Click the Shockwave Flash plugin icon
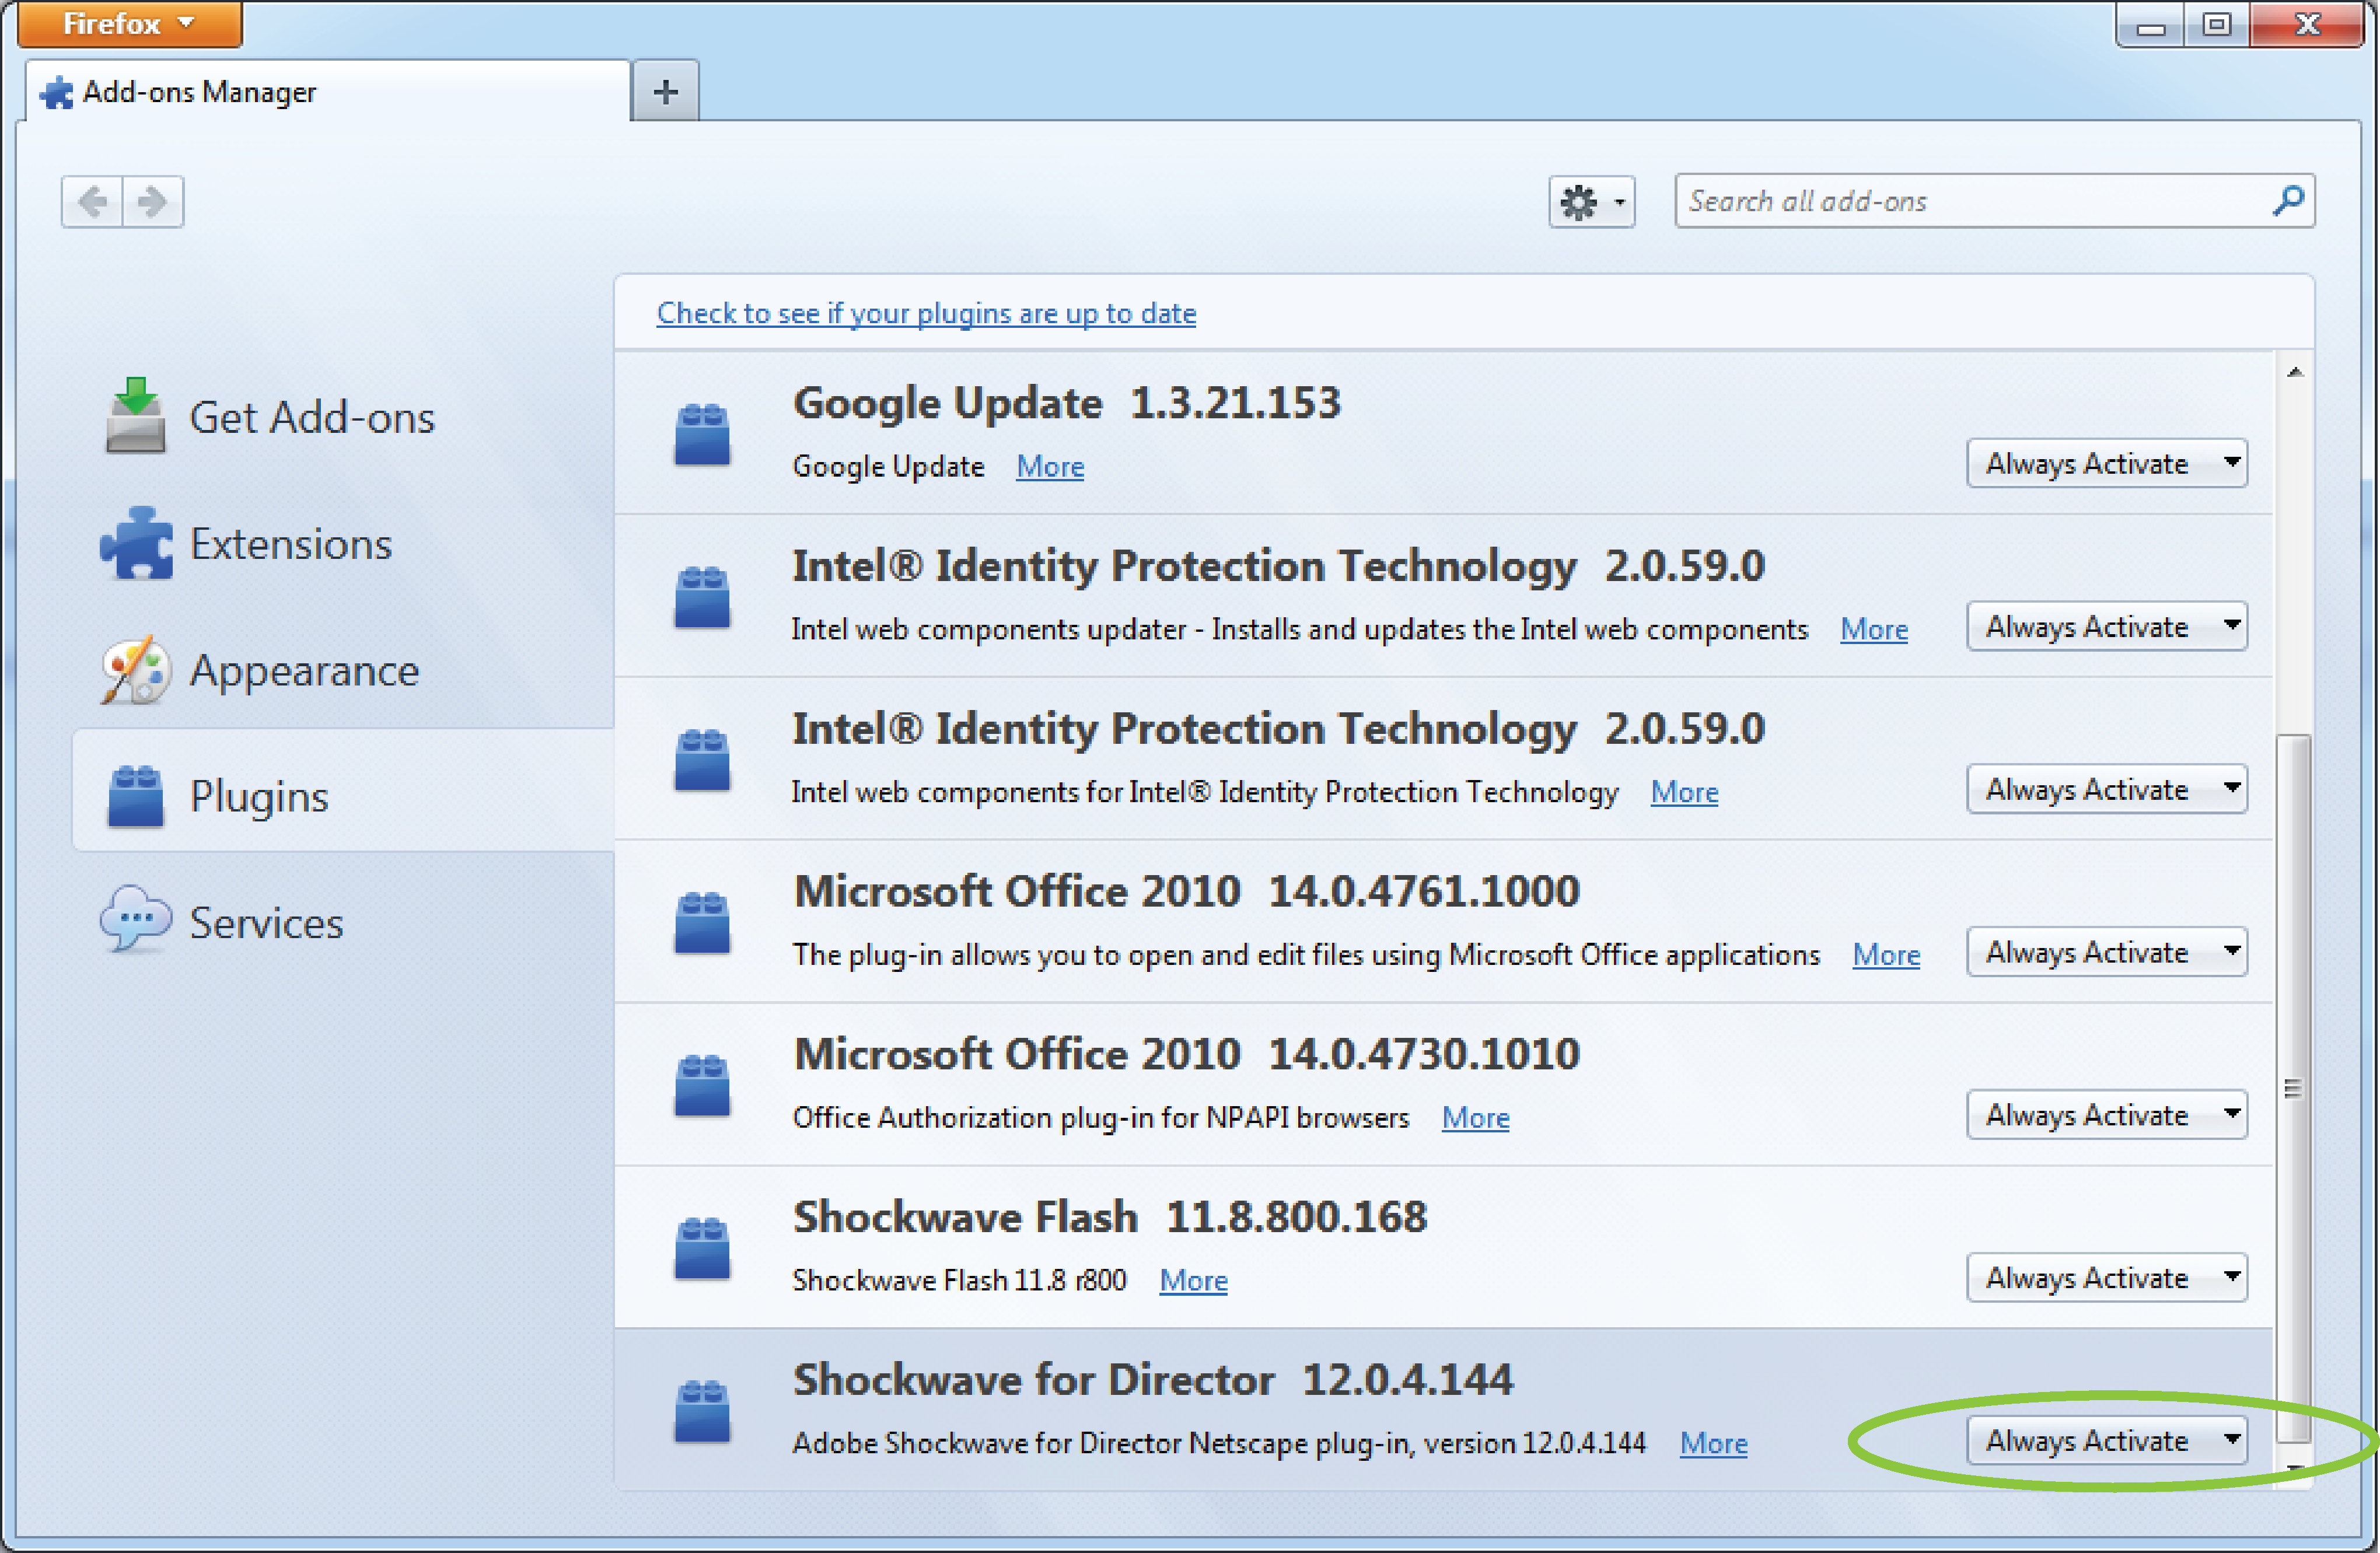Viewport: 2380px width, 1553px height. (x=702, y=1248)
